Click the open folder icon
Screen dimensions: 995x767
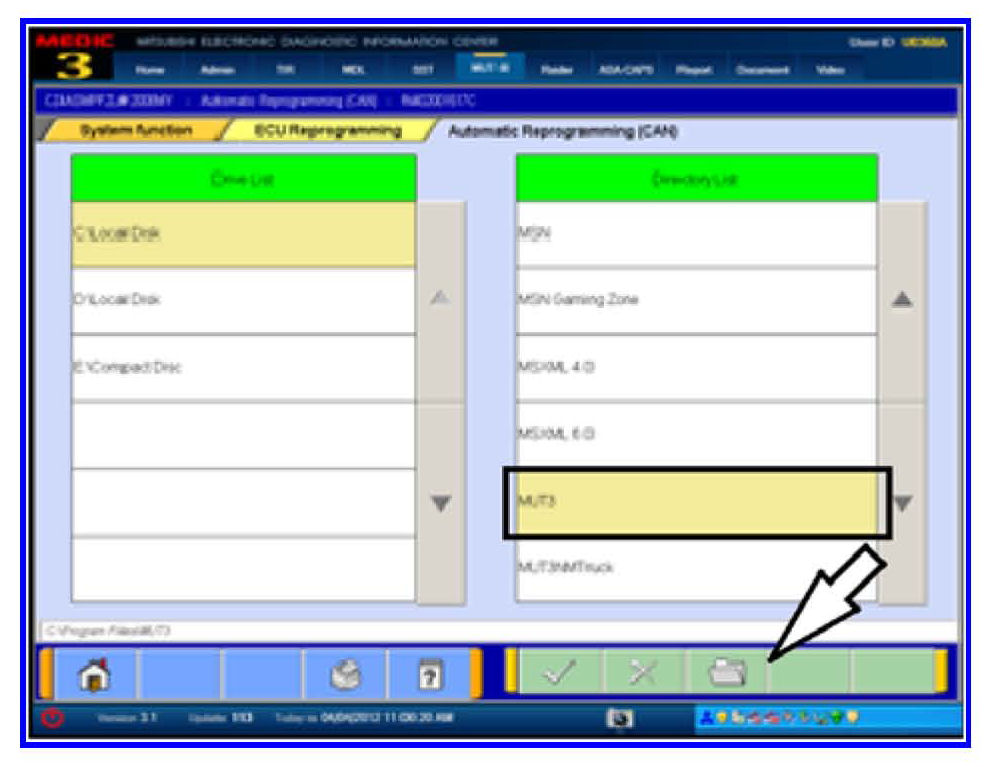coord(725,674)
